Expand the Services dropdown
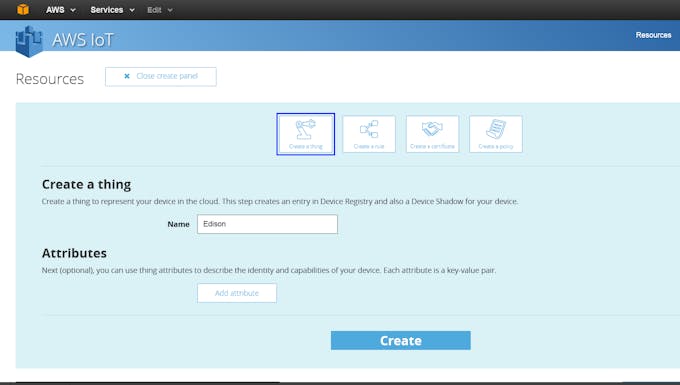The height and width of the screenshot is (385, 680). 112,10
